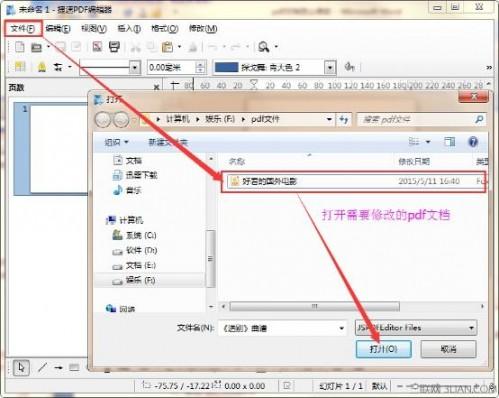The image size is (499, 398).
Task: Open the 格式(O) menu
Action: point(165,29)
